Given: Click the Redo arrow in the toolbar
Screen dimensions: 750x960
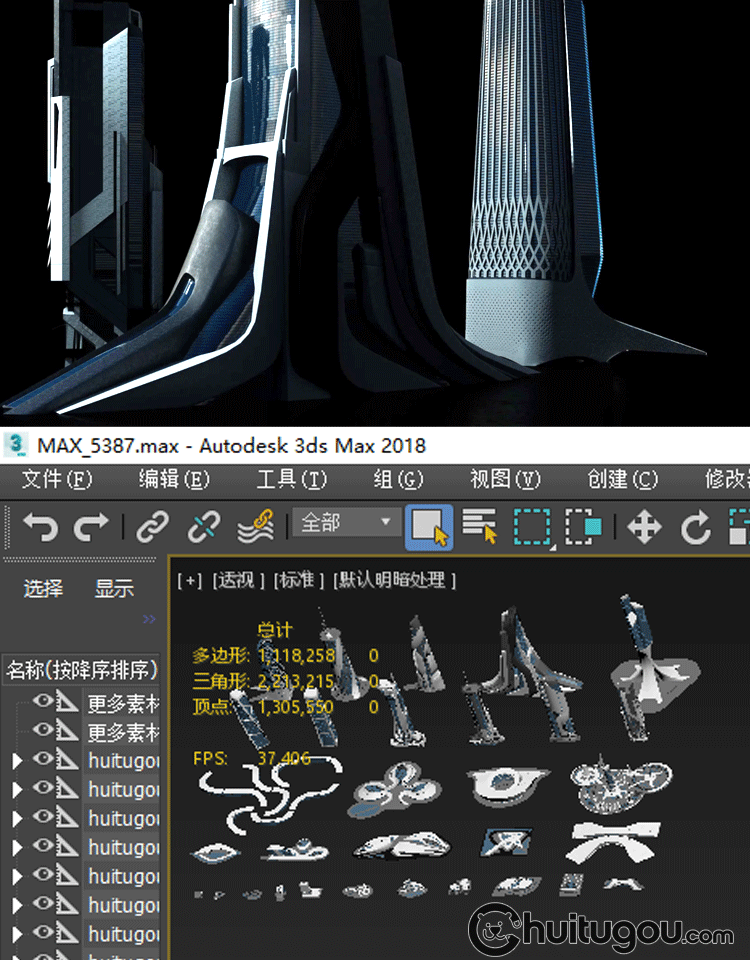Looking at the screenshot, I should (x=92, y=526).
